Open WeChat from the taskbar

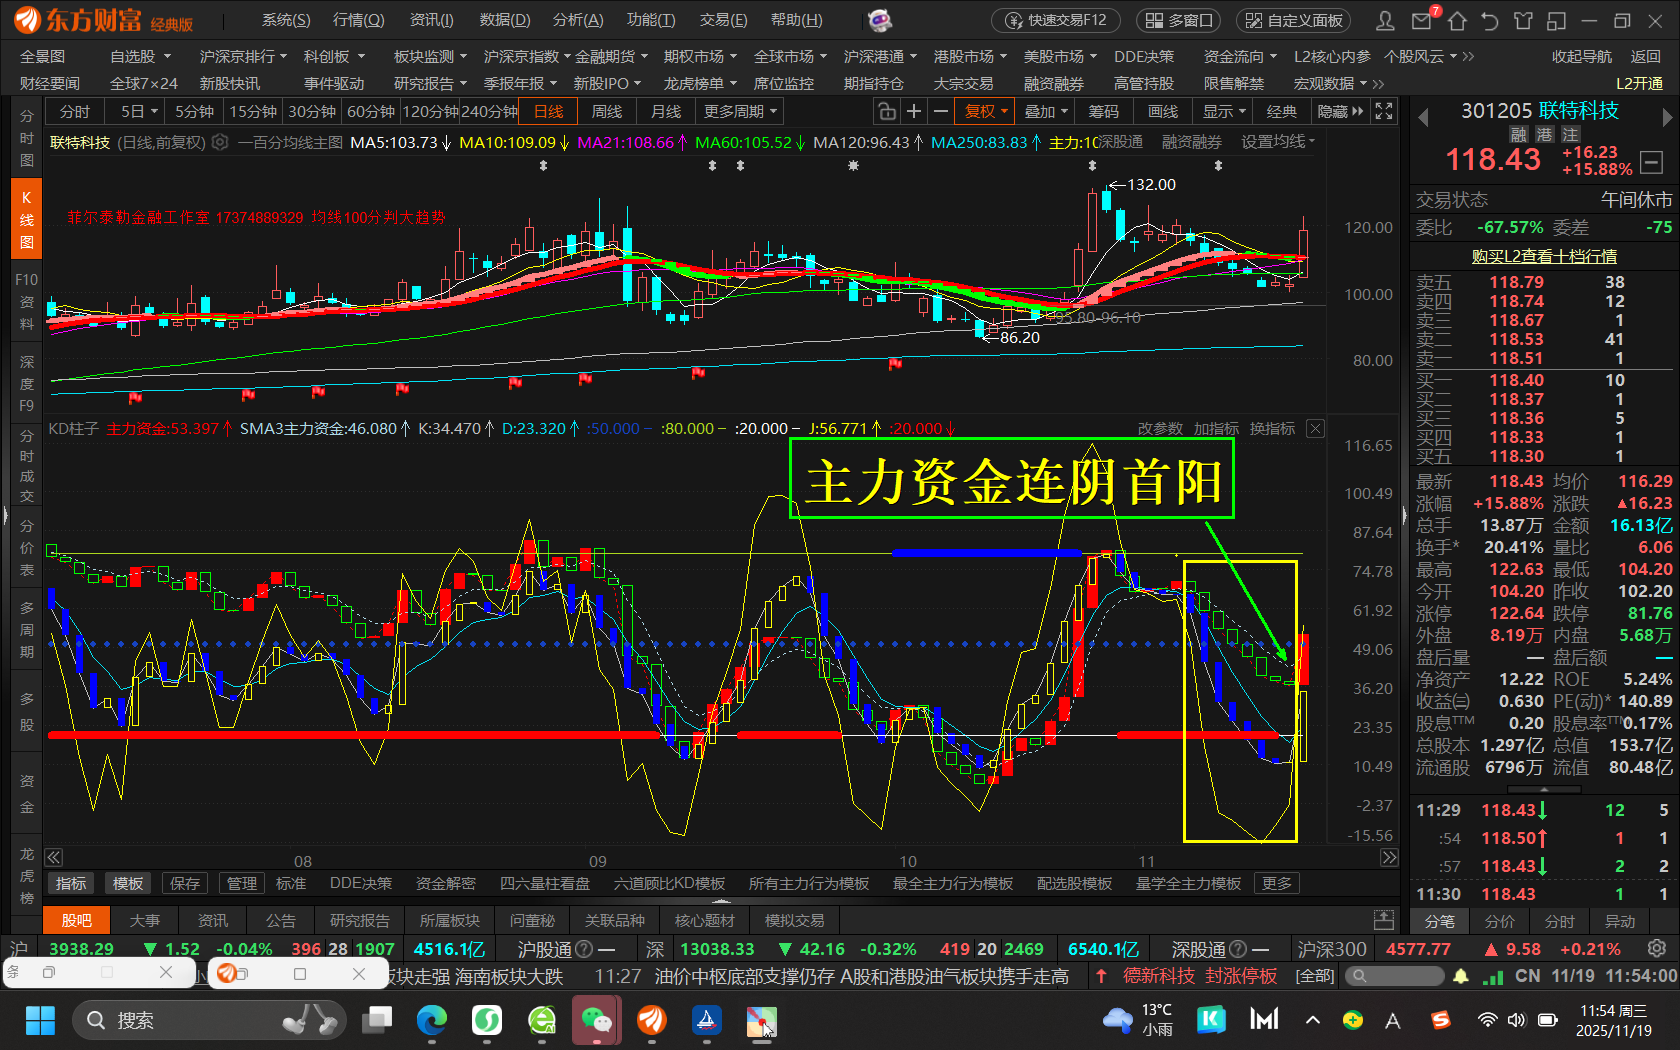coord(597,1020)
